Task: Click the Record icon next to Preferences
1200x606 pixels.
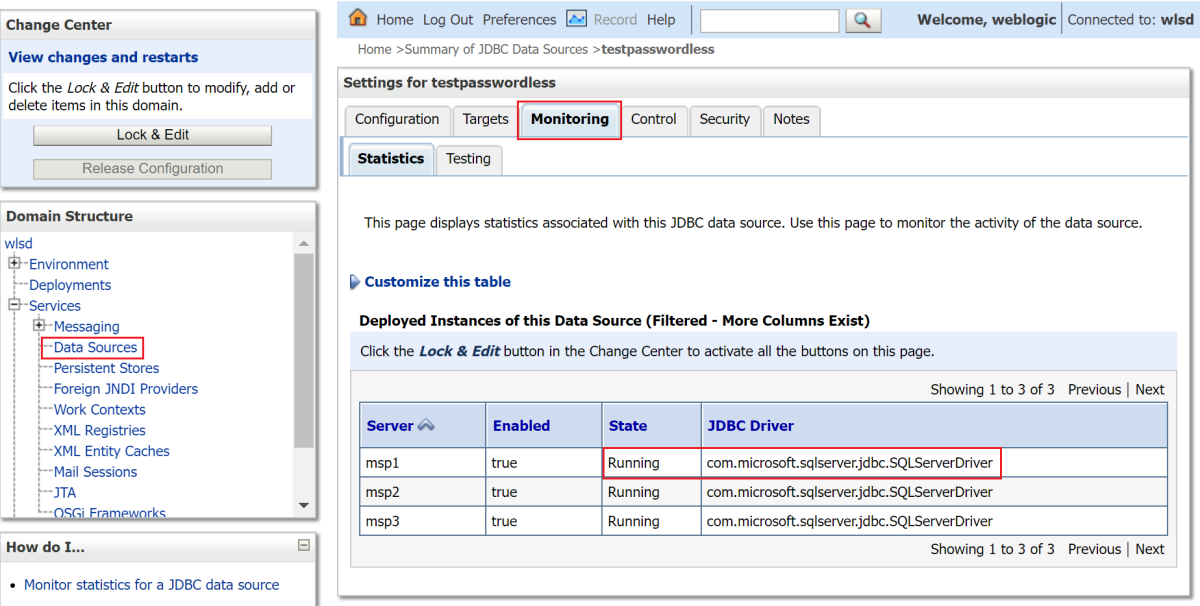Action: pos(575,18)
